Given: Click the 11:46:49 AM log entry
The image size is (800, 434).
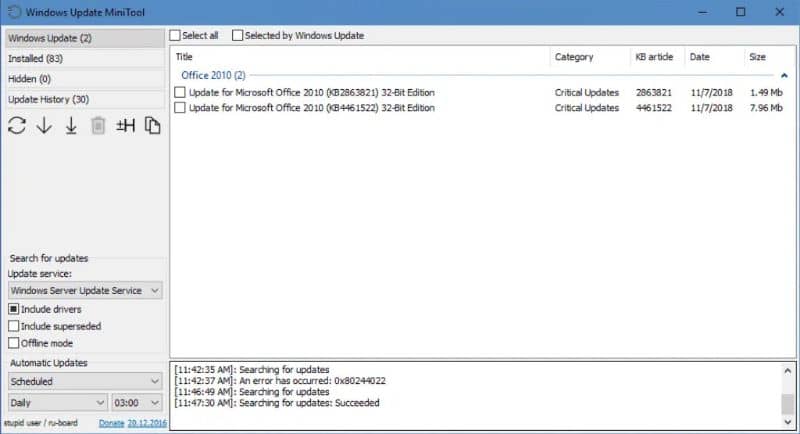Looking at the screenshot, I should 252,392.
